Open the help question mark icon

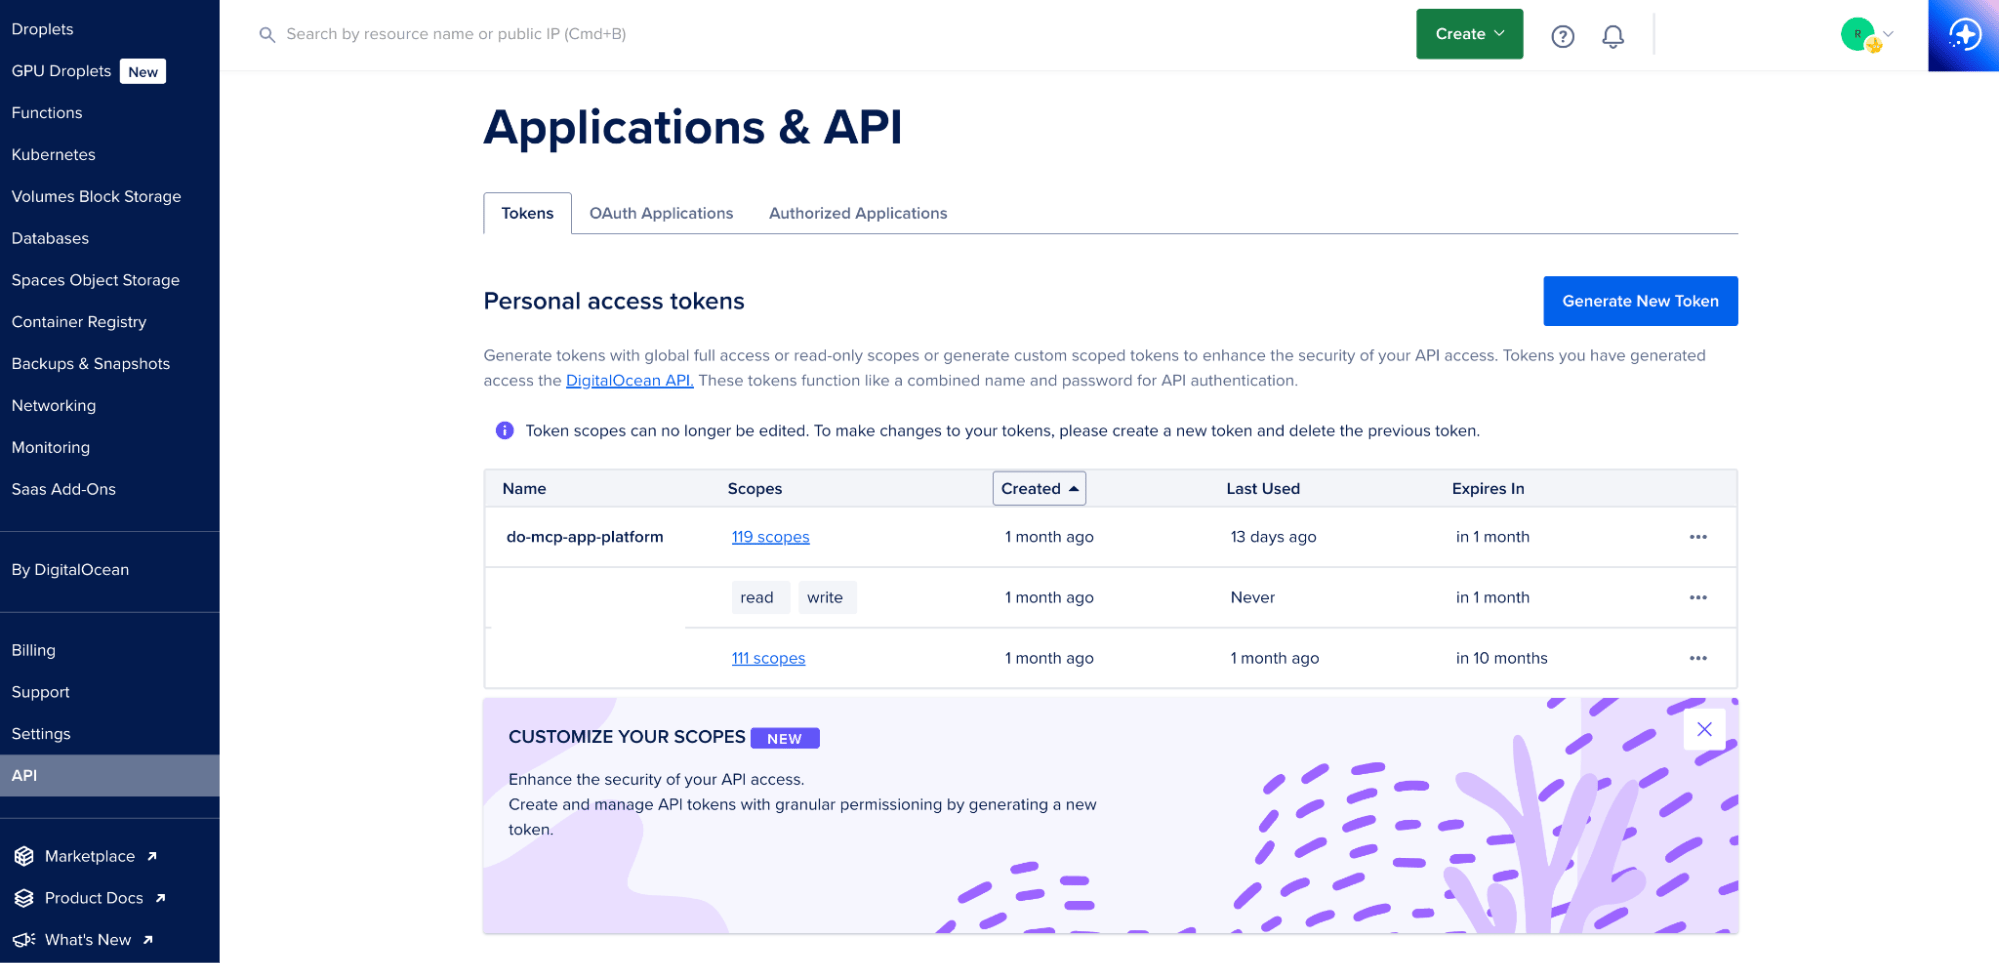click(1562, 36)
